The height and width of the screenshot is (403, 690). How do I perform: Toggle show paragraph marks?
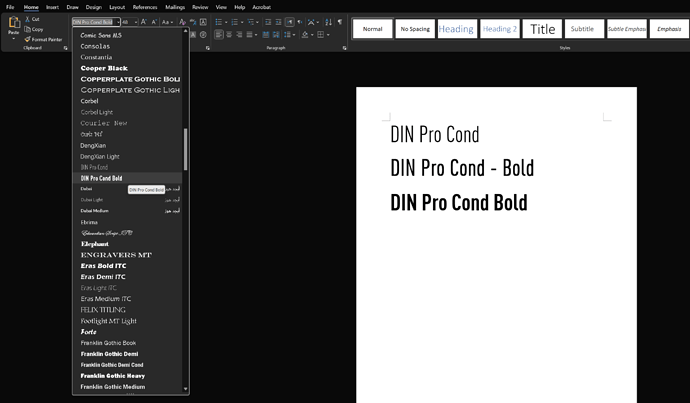(x=340, y=22)
